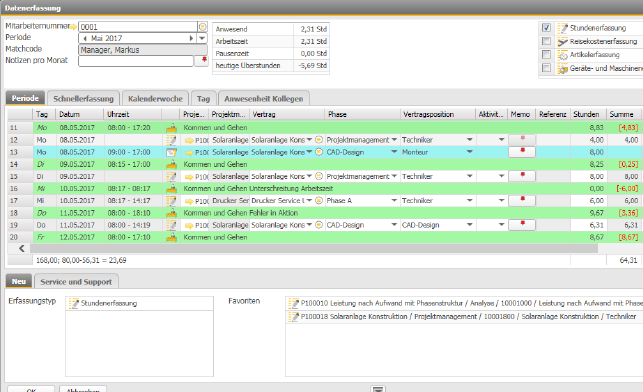Click Kommen und Gehen icon in row 20
The width and height of the screenshot is (643, 392).
click(x=171, y=237)
